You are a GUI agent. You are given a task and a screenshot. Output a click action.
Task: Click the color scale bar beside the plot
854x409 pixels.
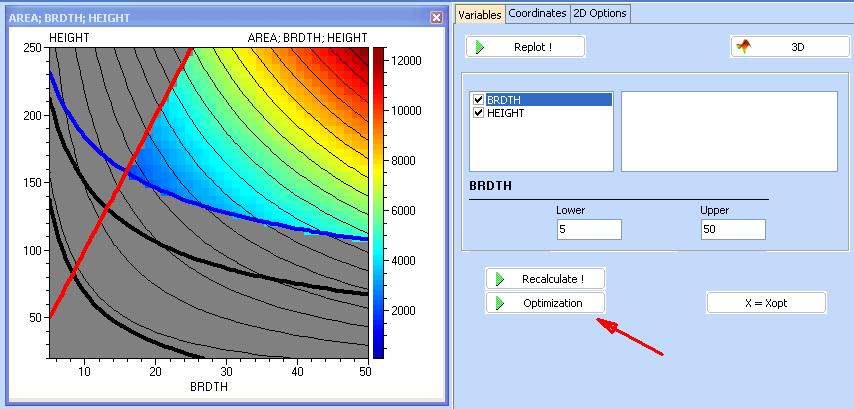[378, 200]
